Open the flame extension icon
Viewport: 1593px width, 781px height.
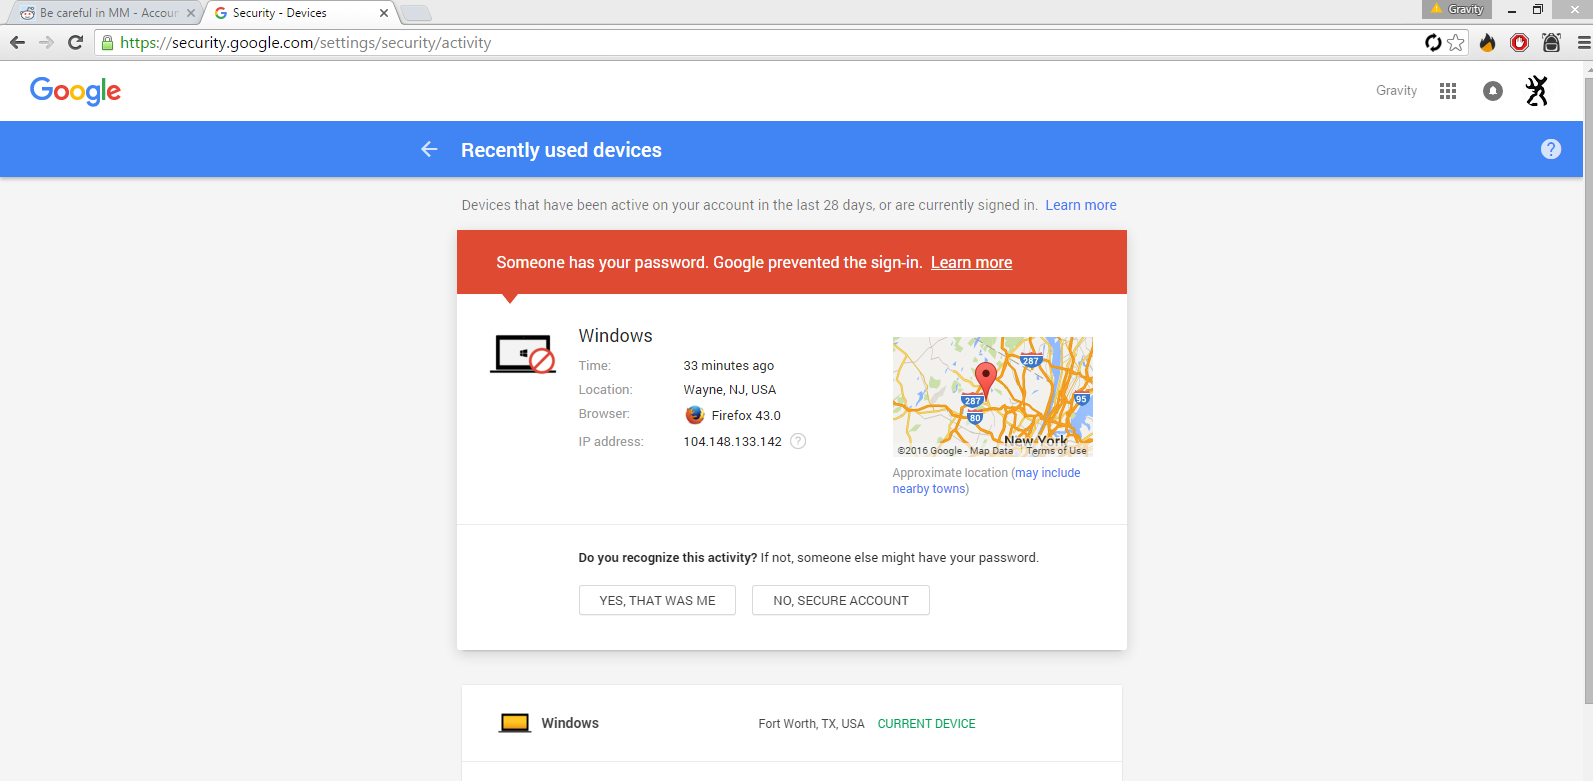pos(1488,42)
